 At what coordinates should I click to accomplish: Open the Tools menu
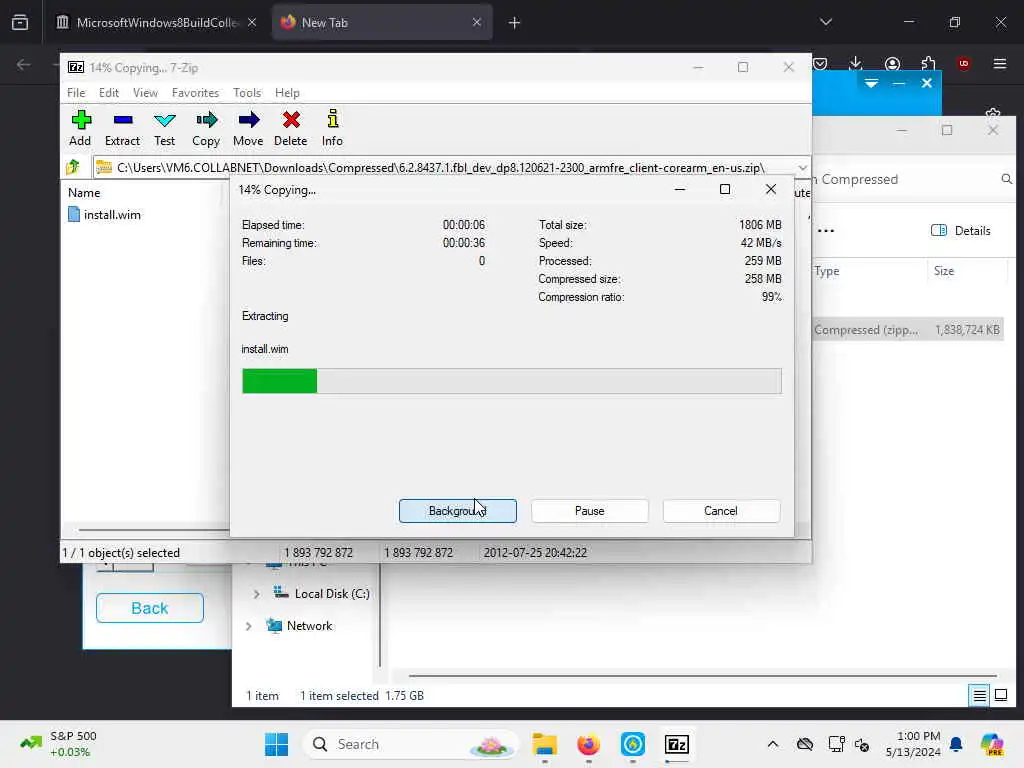click(x=247, y=93)
